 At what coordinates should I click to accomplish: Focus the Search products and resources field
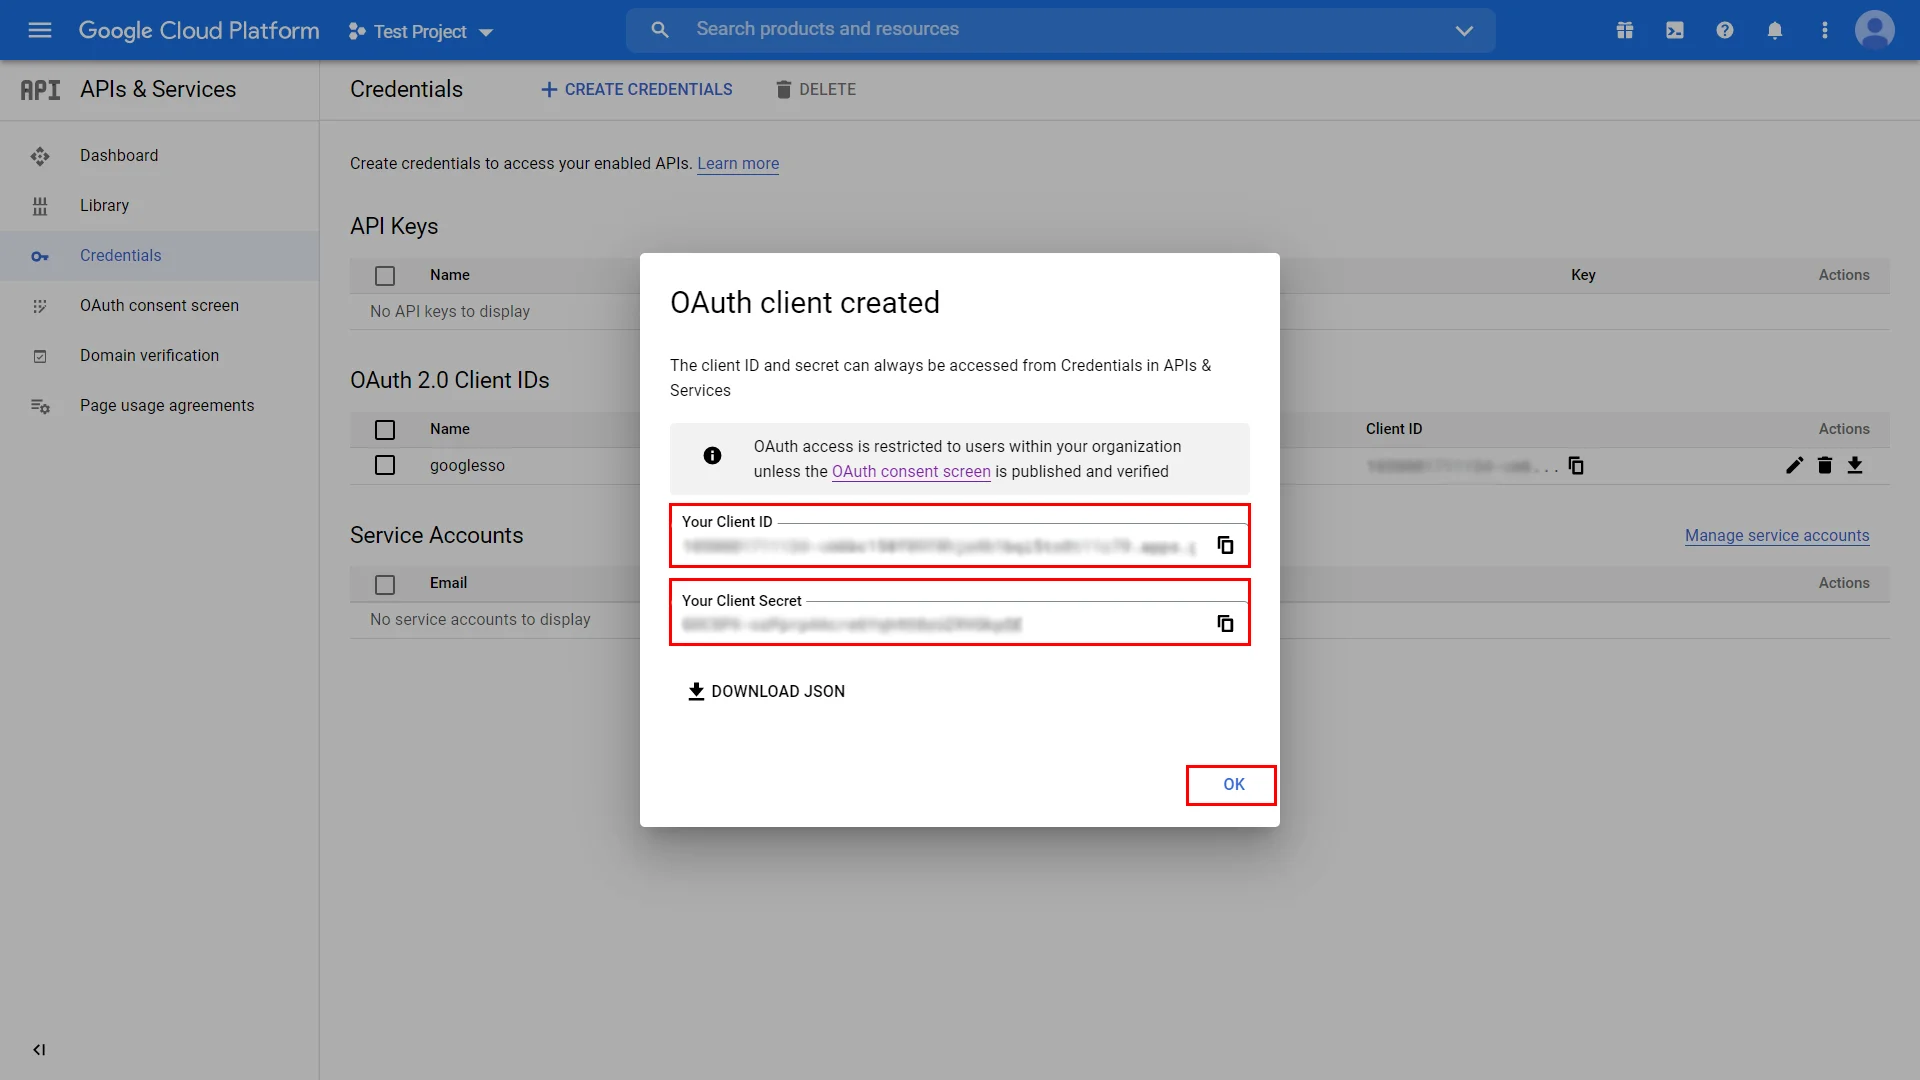point(1060,30)
